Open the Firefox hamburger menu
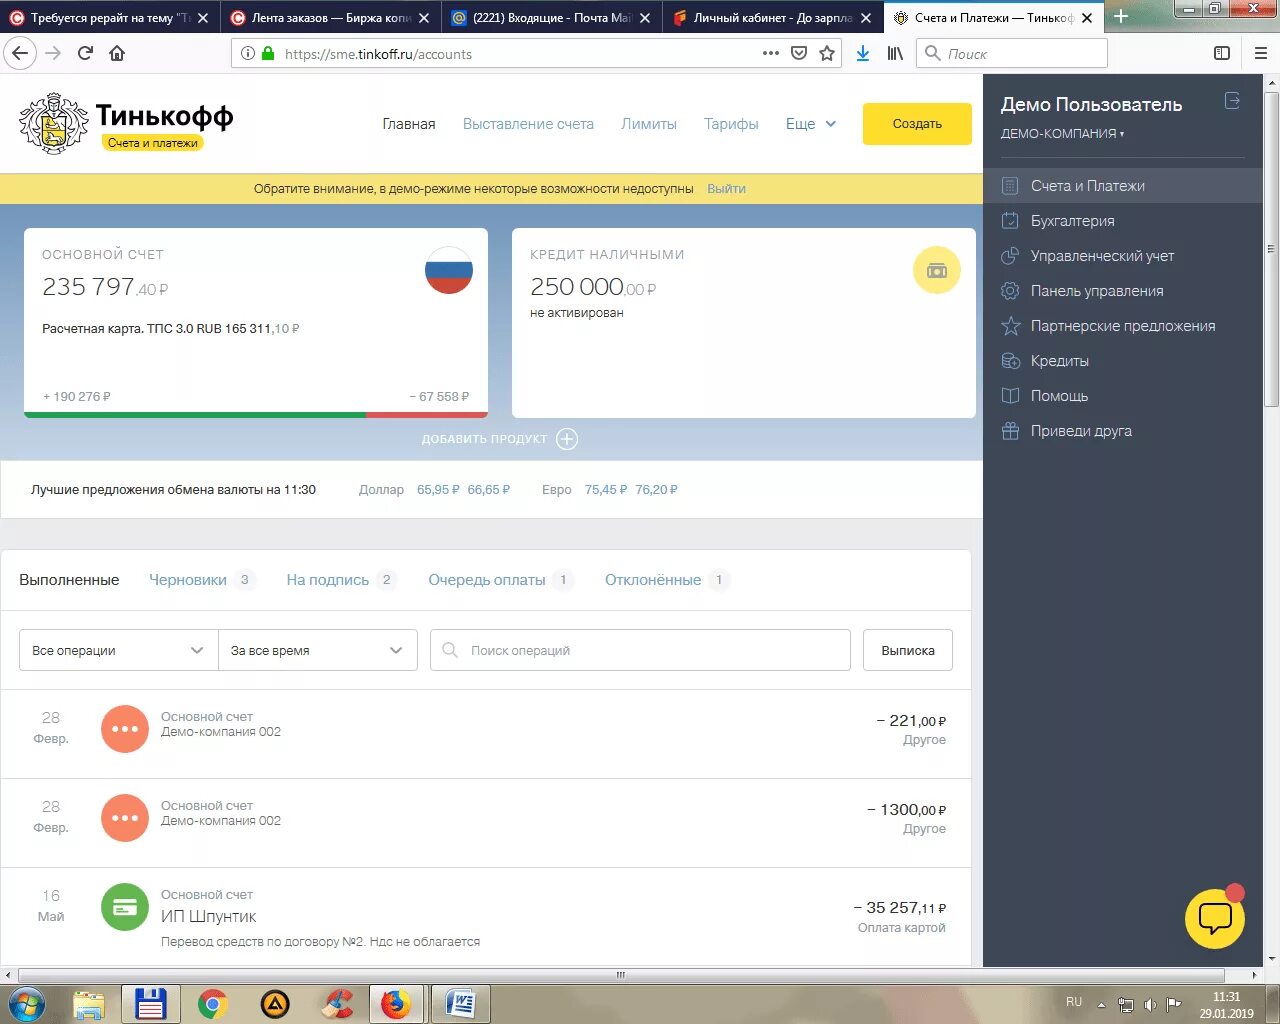The image size is (1280, 1024). pos(1261,53)
